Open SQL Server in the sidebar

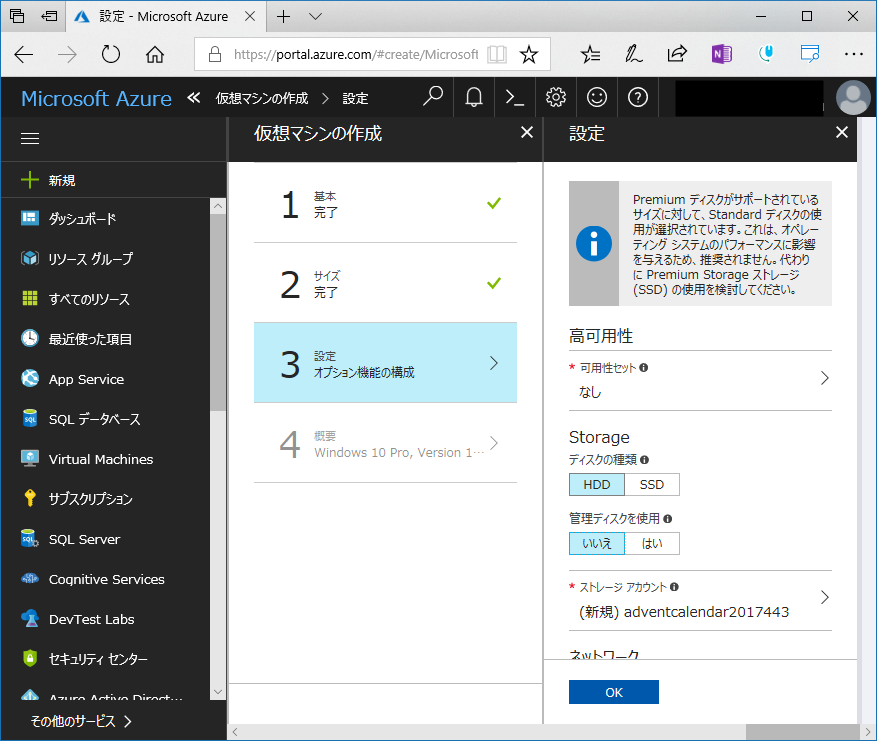(x=106, y=539)
